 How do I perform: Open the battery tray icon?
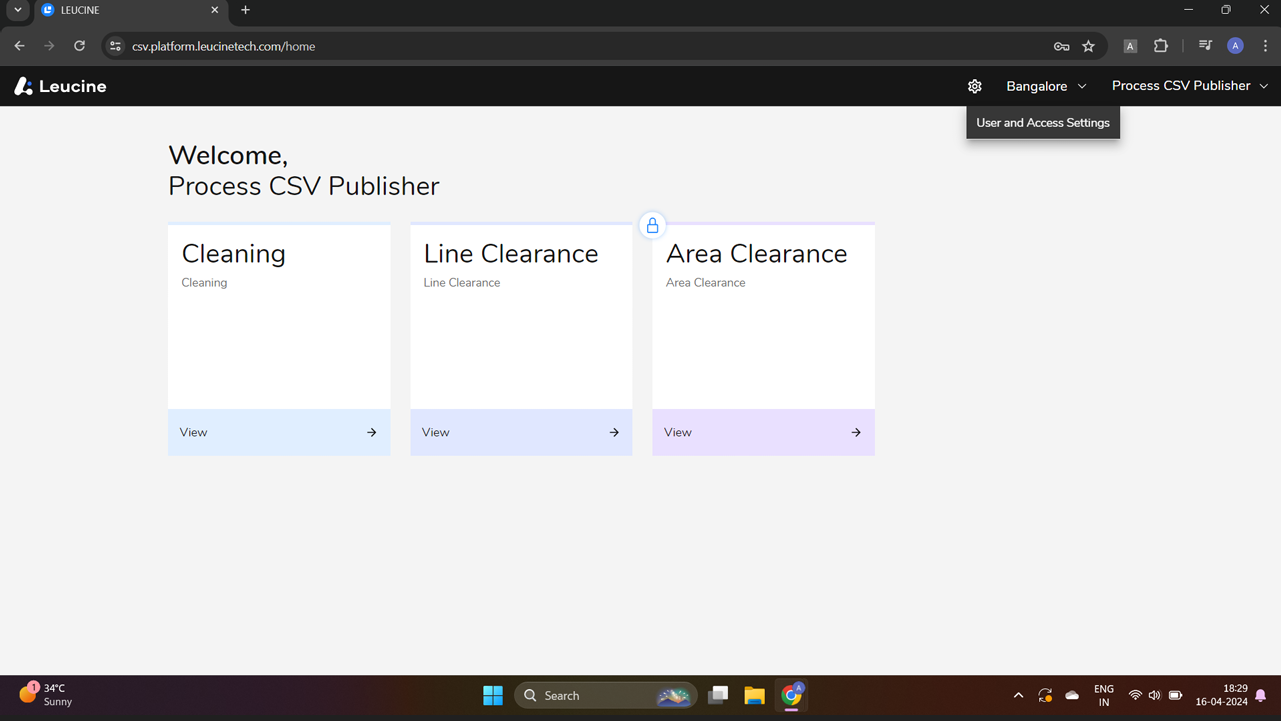pos(1176,695)
